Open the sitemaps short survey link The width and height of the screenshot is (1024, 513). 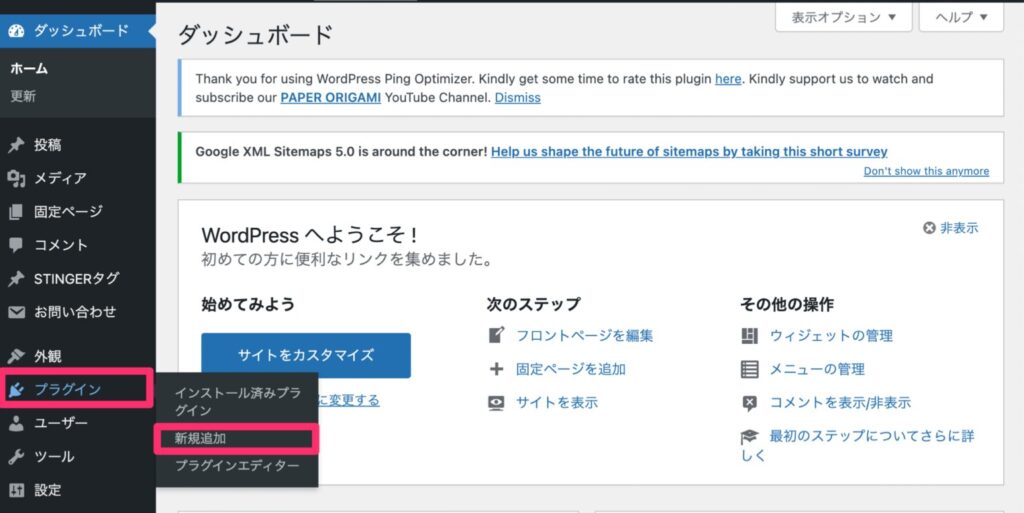(689, 151)
